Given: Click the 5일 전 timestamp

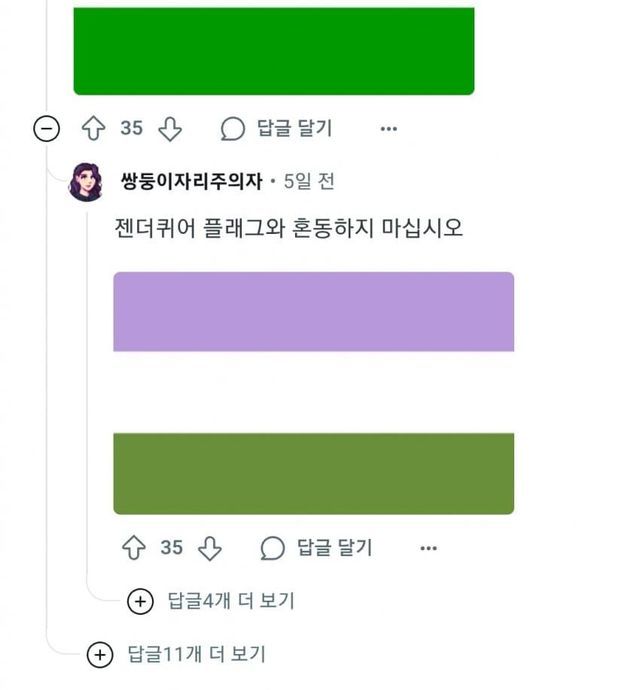Looking at the screenshot, I should pyautogui.click(x=309, y=182).
